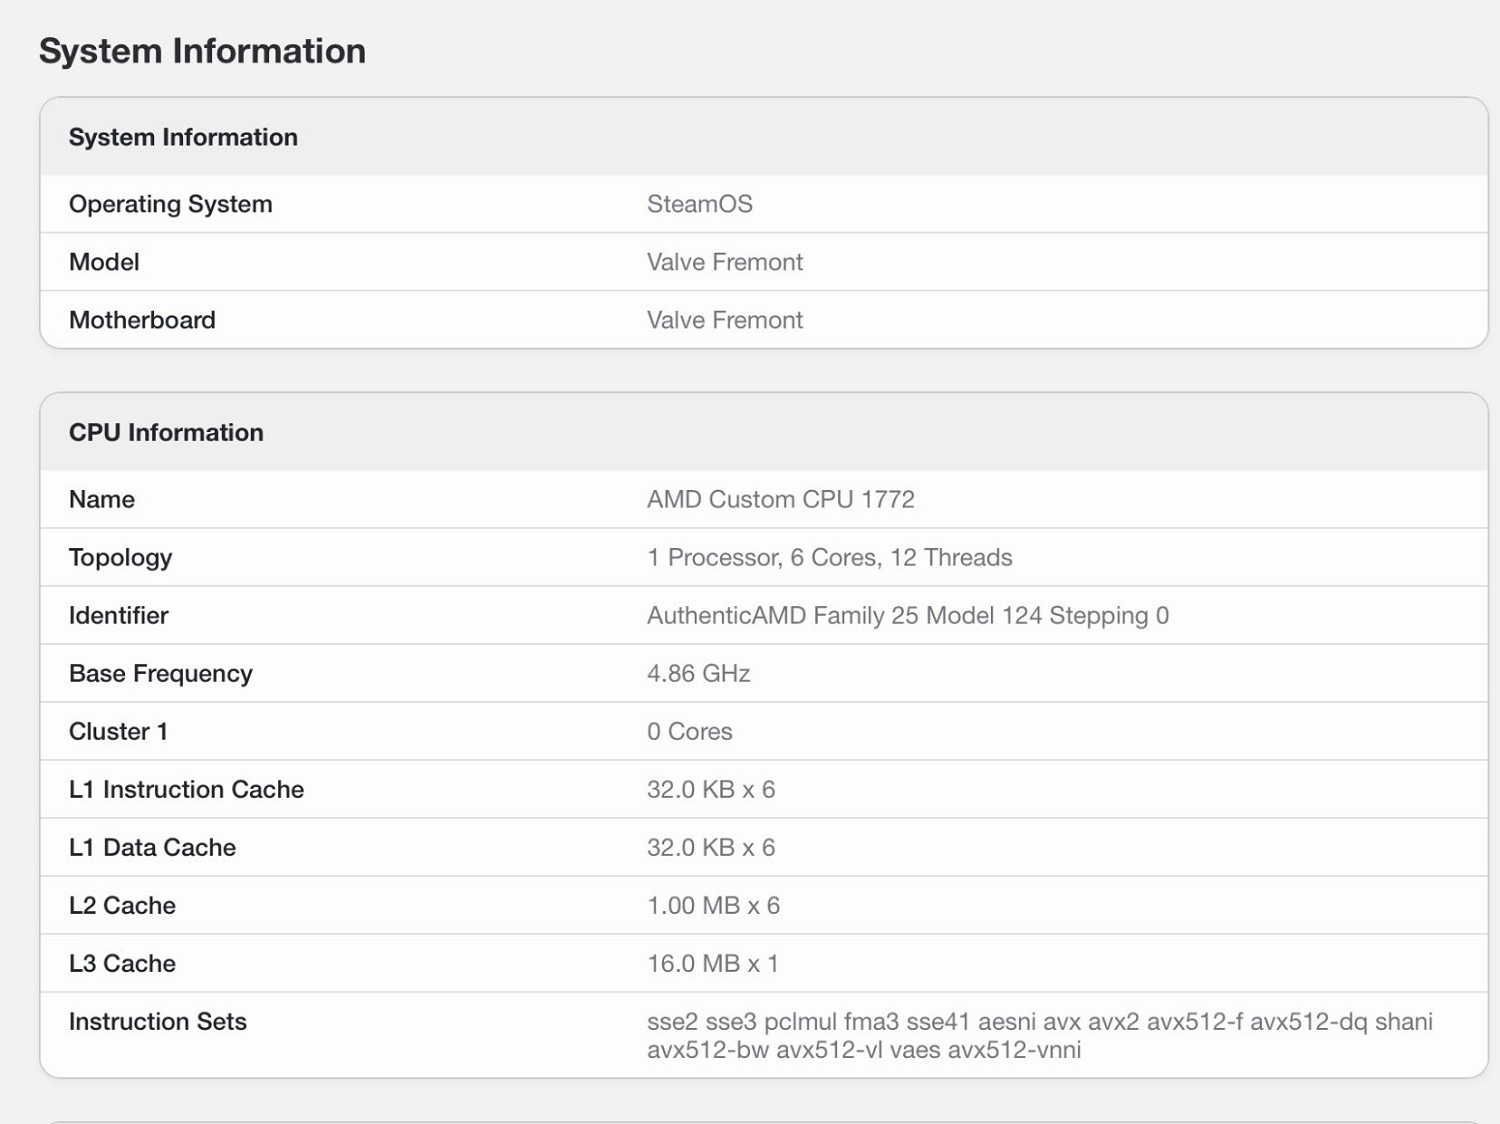Click the System Information page heading
The image size is (1500, 1124).
coord(202,51)
